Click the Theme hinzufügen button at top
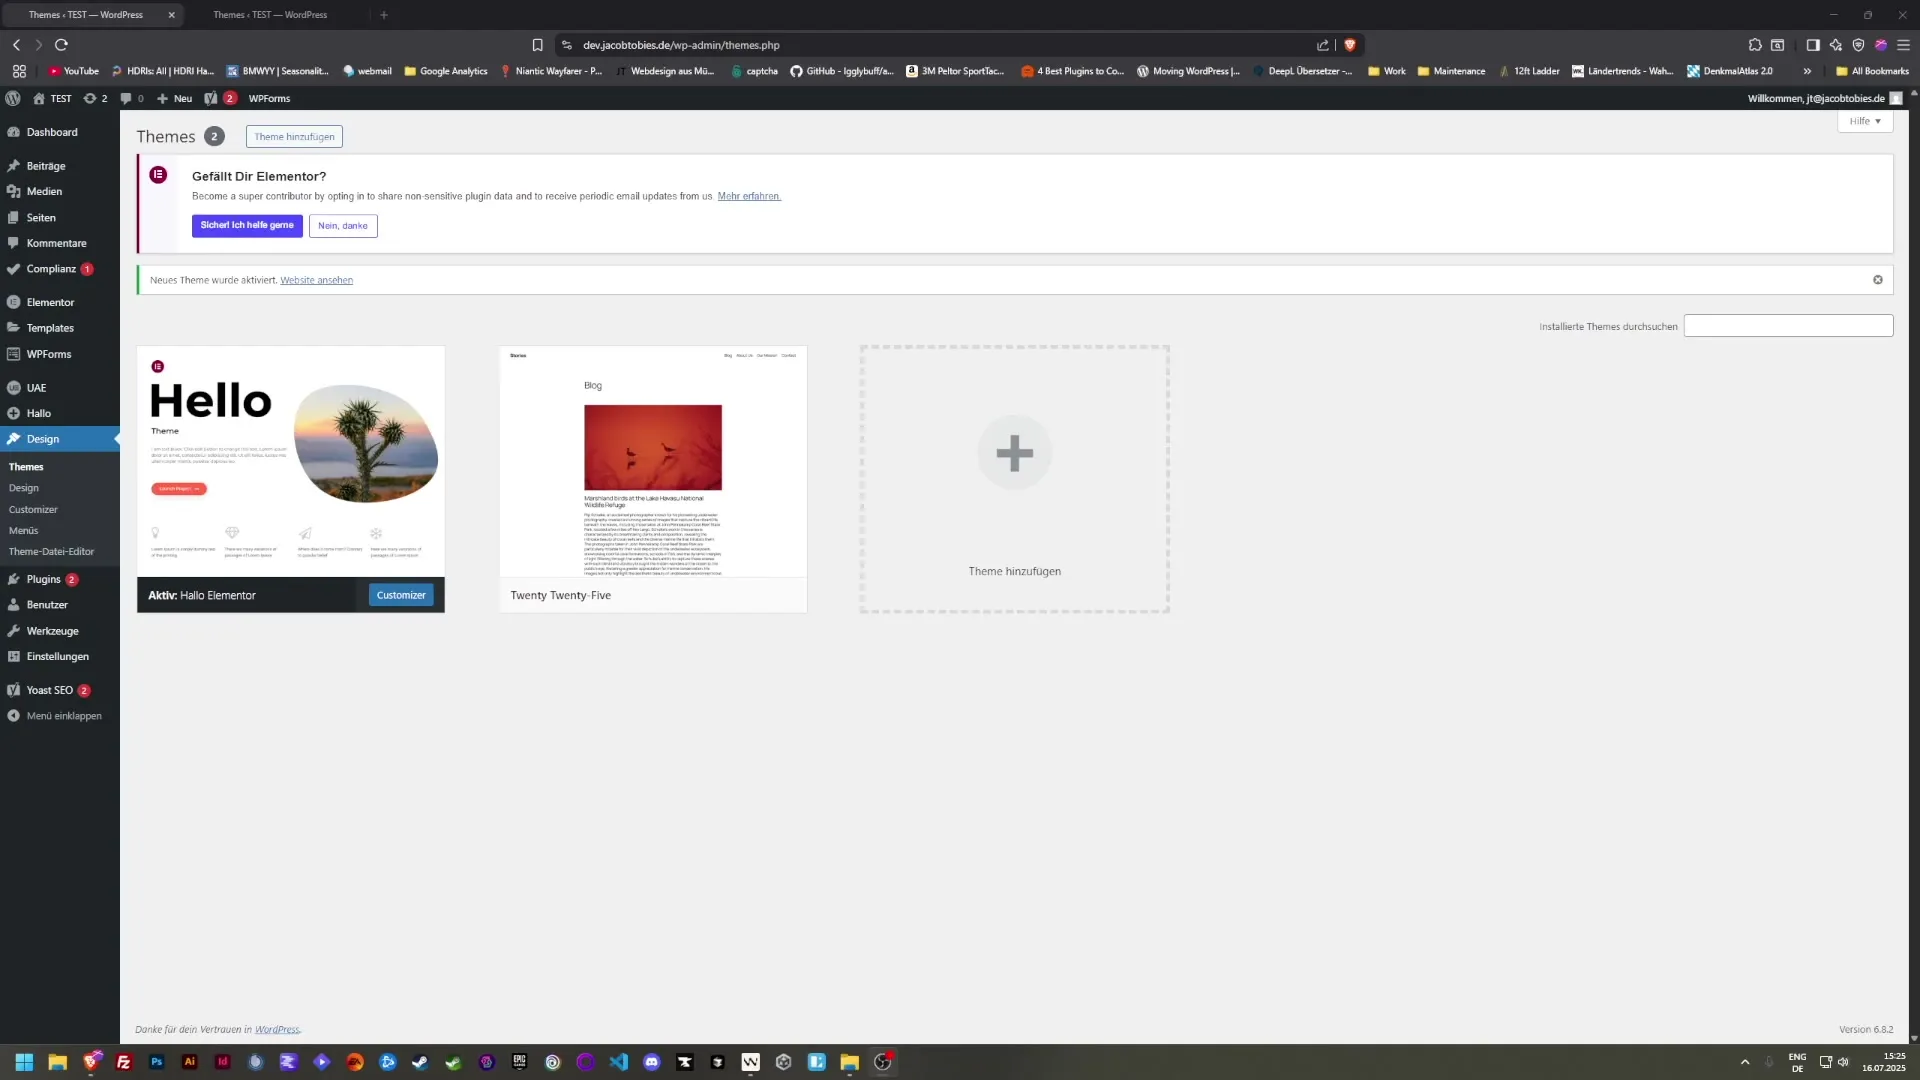 294,137
